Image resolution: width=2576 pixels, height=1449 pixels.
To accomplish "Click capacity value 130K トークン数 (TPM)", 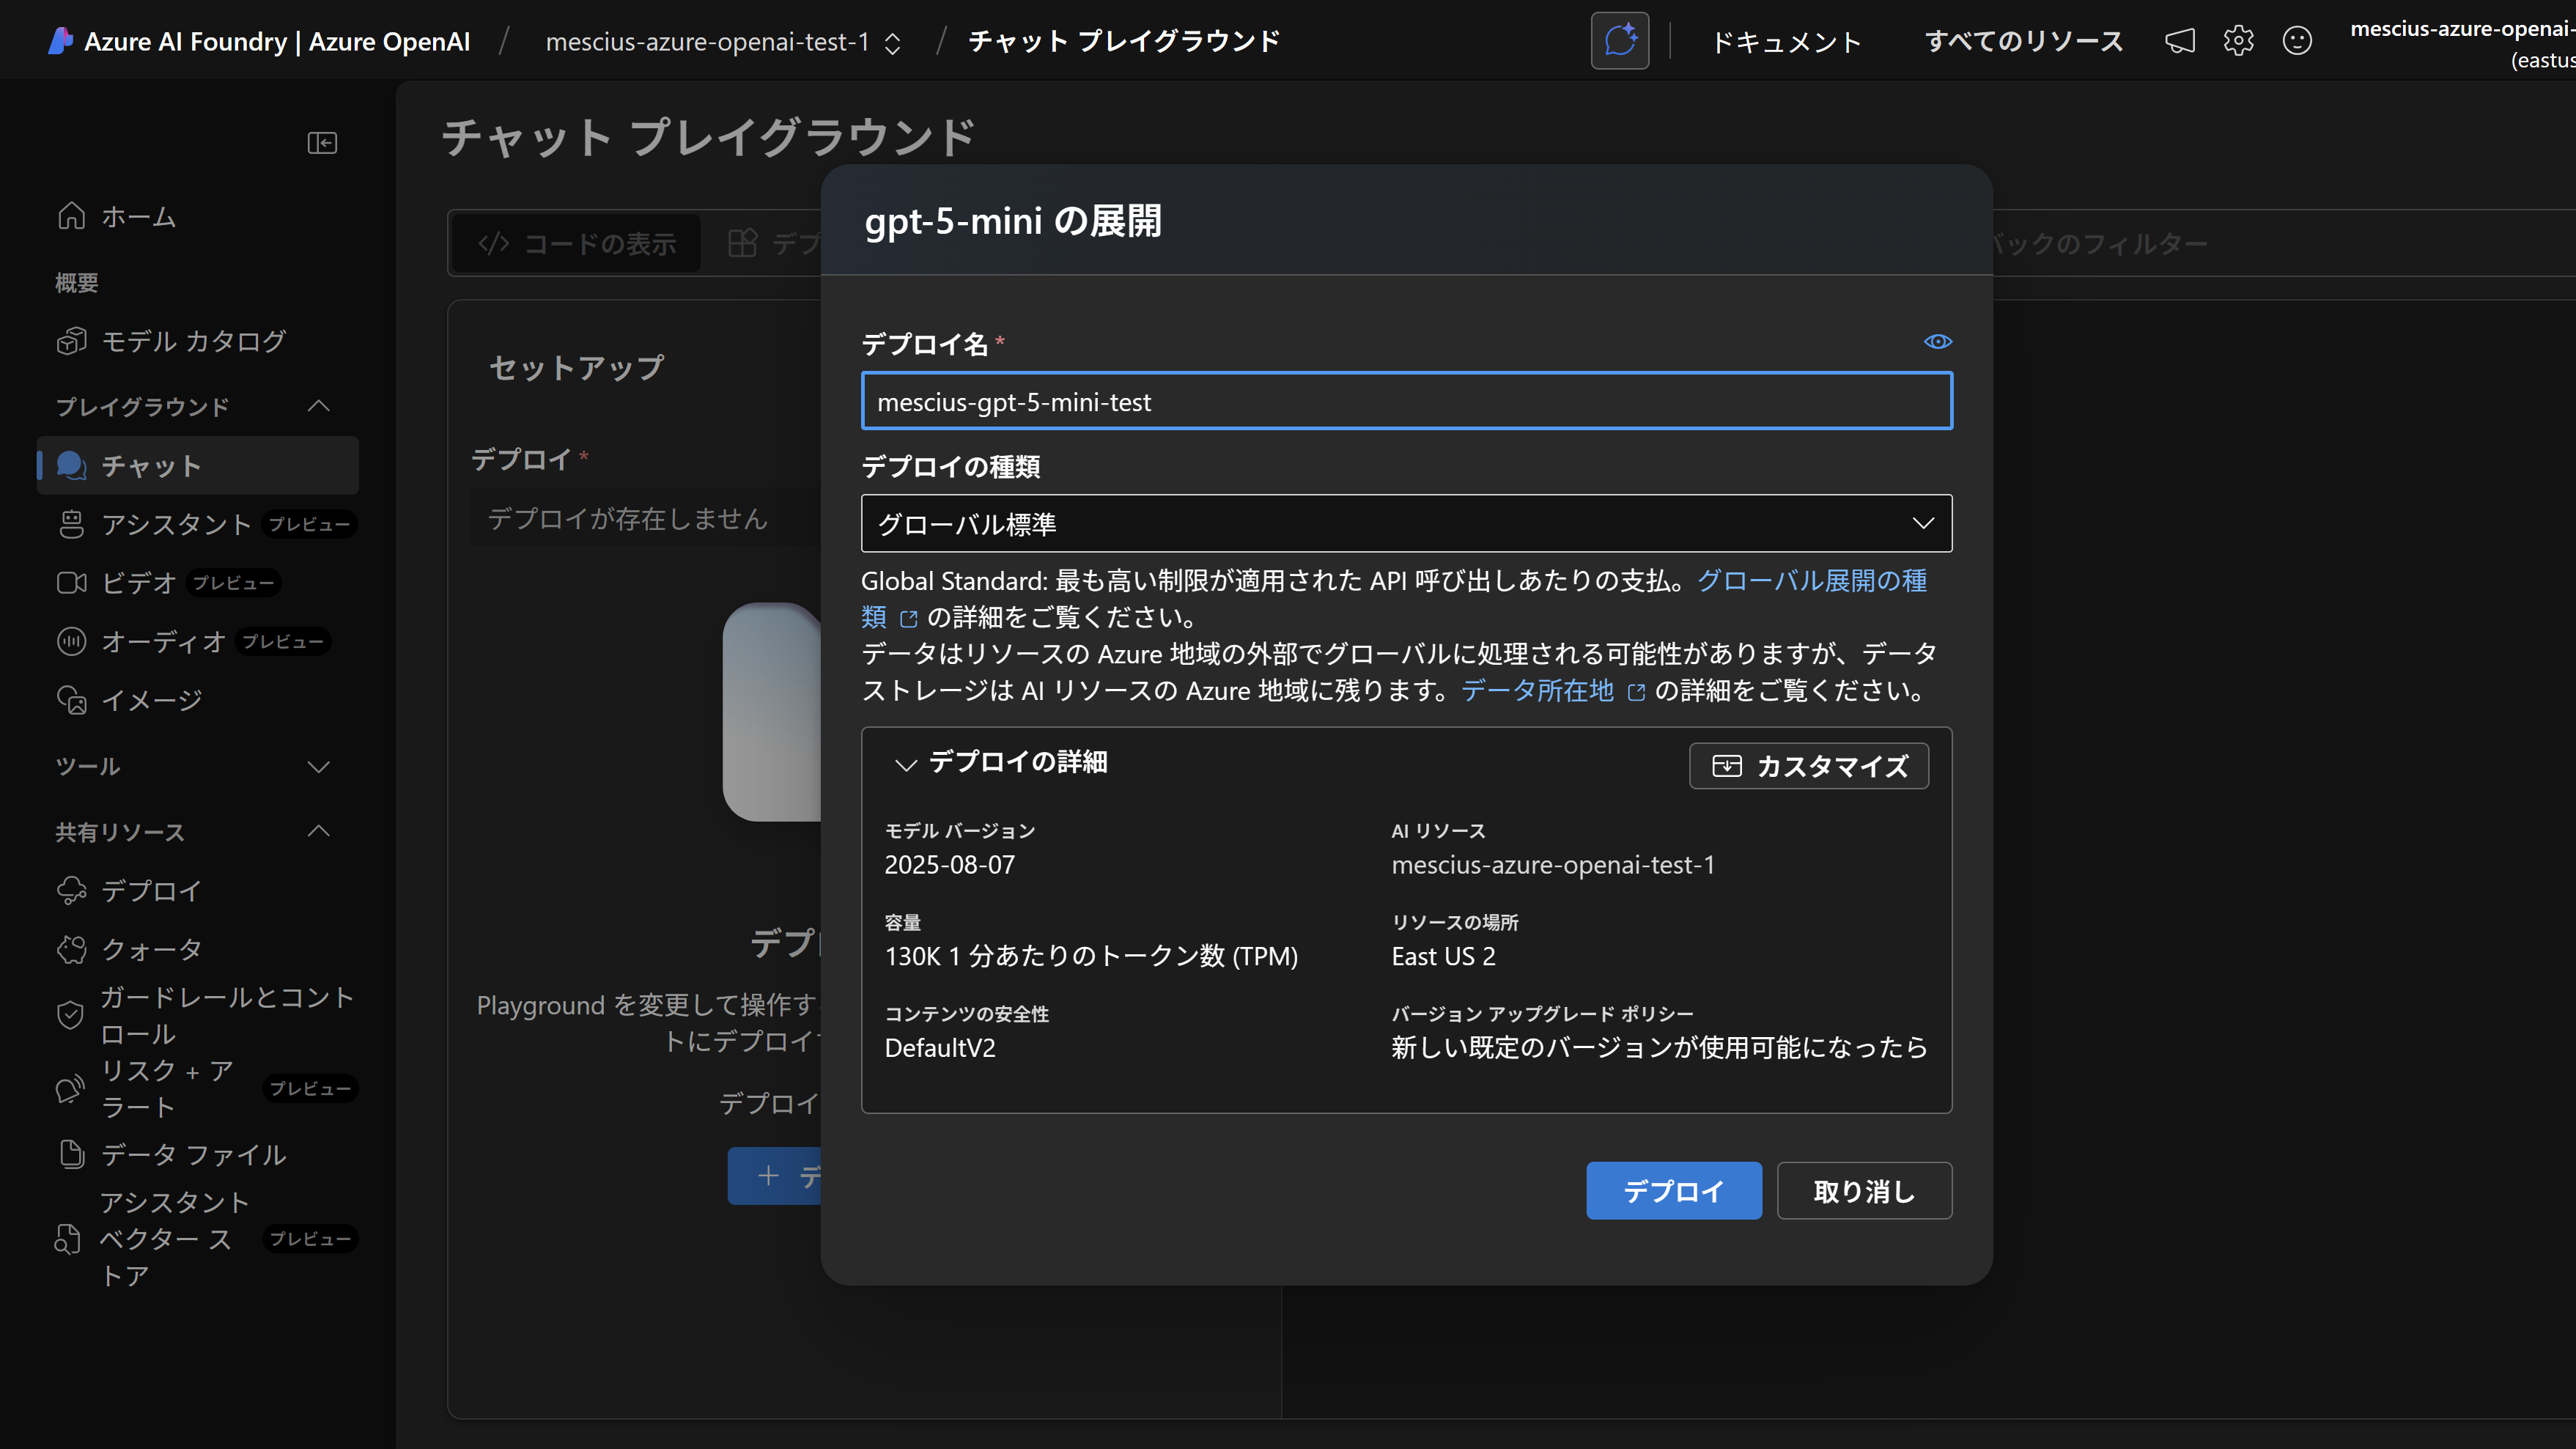I will coord(1091,957).
